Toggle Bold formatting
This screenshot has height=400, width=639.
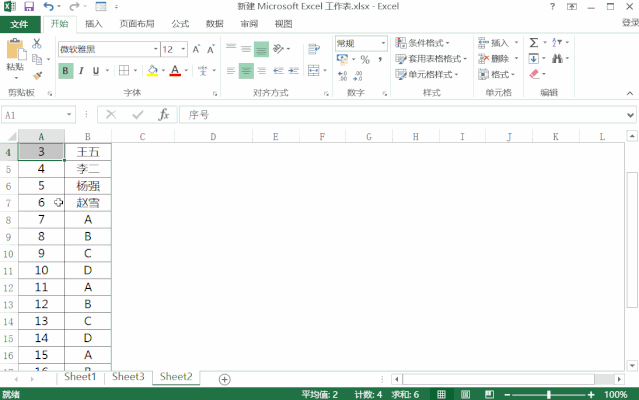[x=65, y=71]
